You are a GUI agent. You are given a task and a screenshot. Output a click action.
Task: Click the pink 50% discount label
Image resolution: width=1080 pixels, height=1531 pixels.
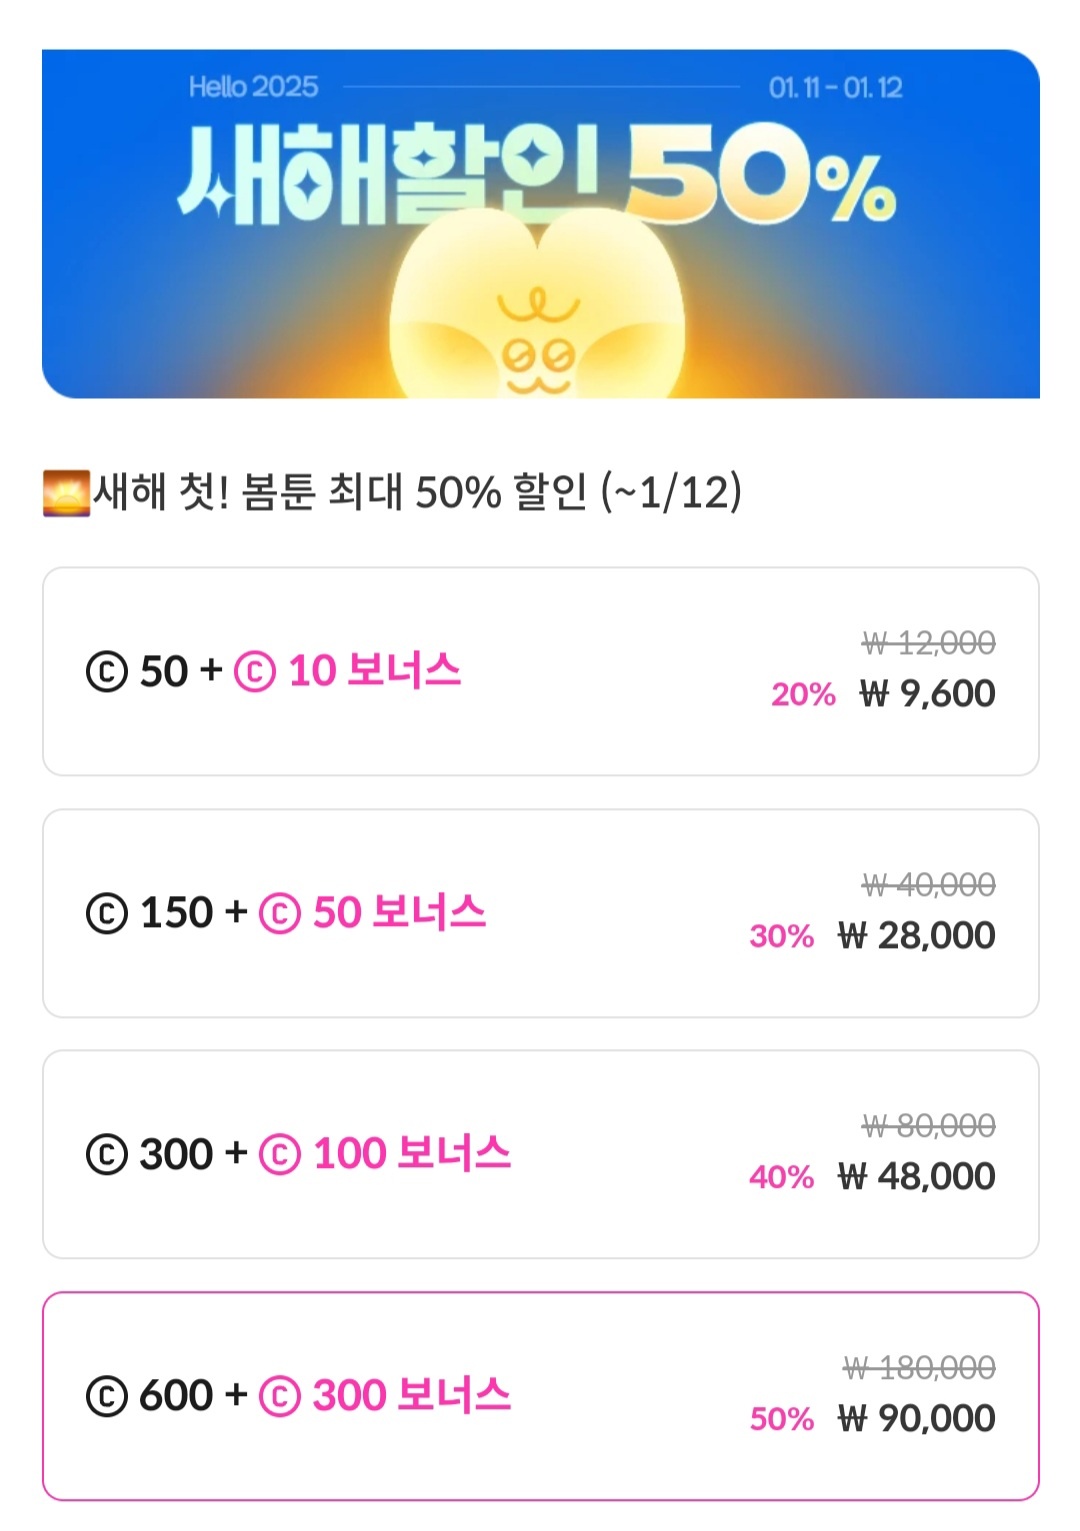coord(782,1419)
